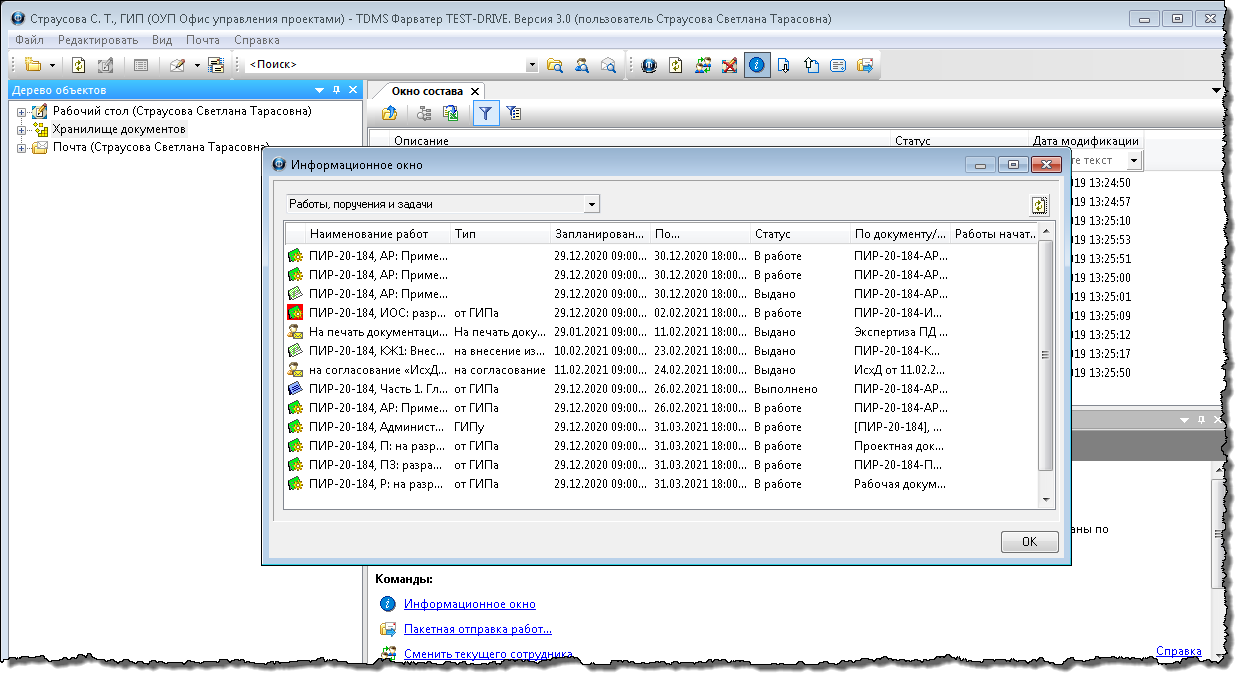This screenshot has height=677, width=1241.
Task: Sort by the Статус column header
Action: point(798,234)
